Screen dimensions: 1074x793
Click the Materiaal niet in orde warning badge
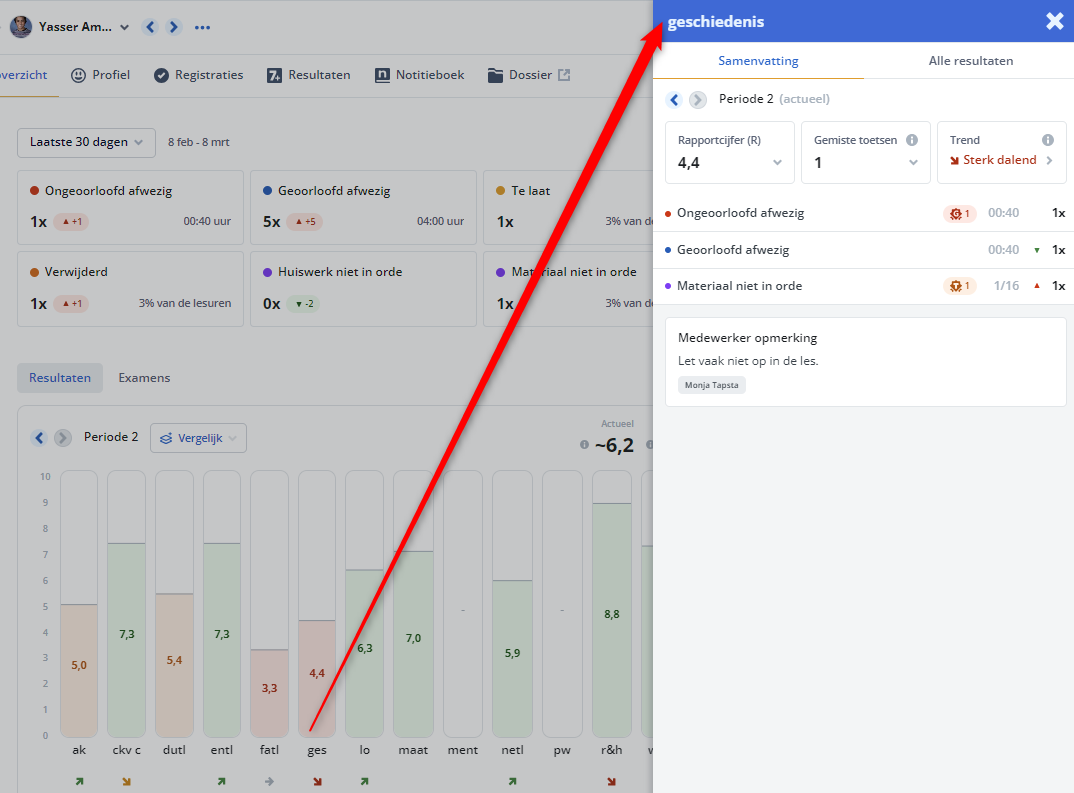pyautogui.click(x=960, y=286)
